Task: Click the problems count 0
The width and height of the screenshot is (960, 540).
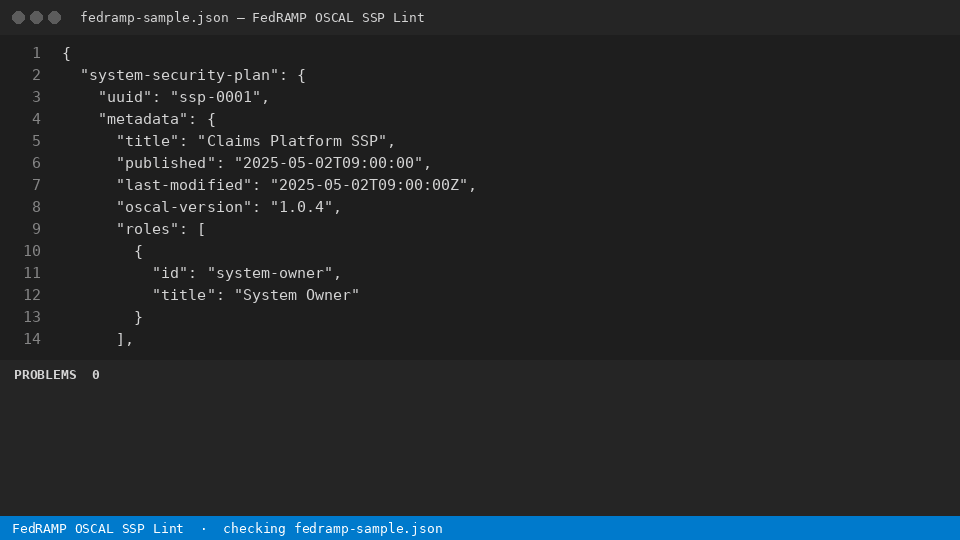Action: (96, 375)
